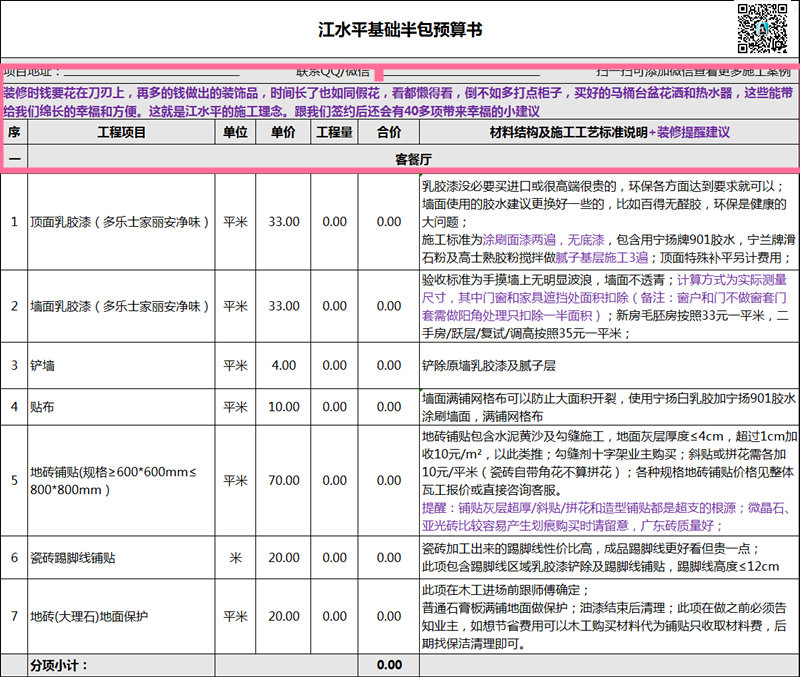Click the 瓷砖踢脚线铺贴 item cell
The image size is (800, 677).
(x=121, y=557)
